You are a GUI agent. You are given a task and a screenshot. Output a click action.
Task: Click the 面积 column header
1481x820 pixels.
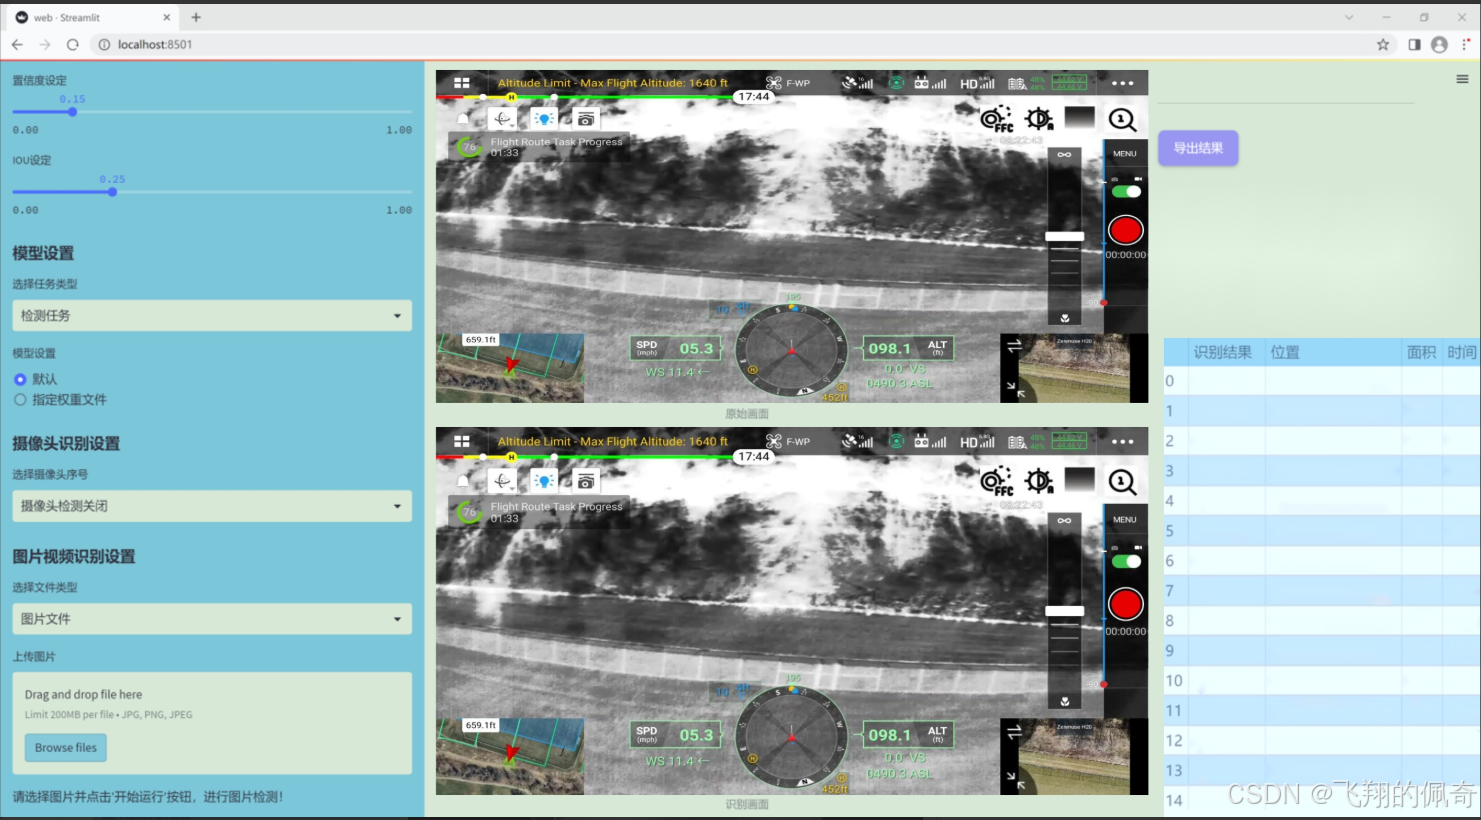click(x=1421, y=352)
